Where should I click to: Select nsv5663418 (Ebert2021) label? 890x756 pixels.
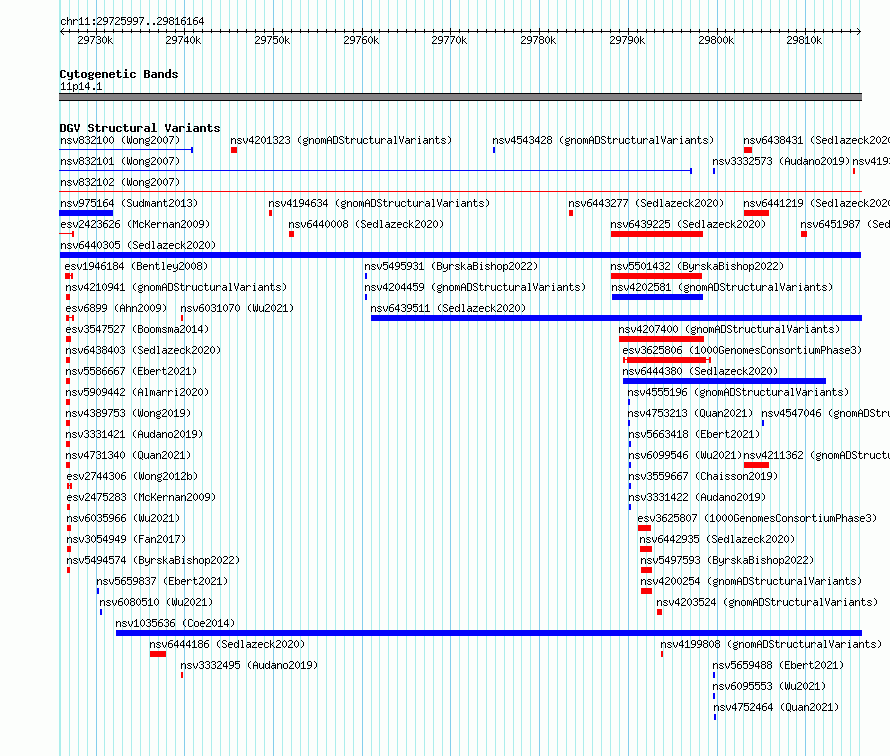(x=694, y=434)
